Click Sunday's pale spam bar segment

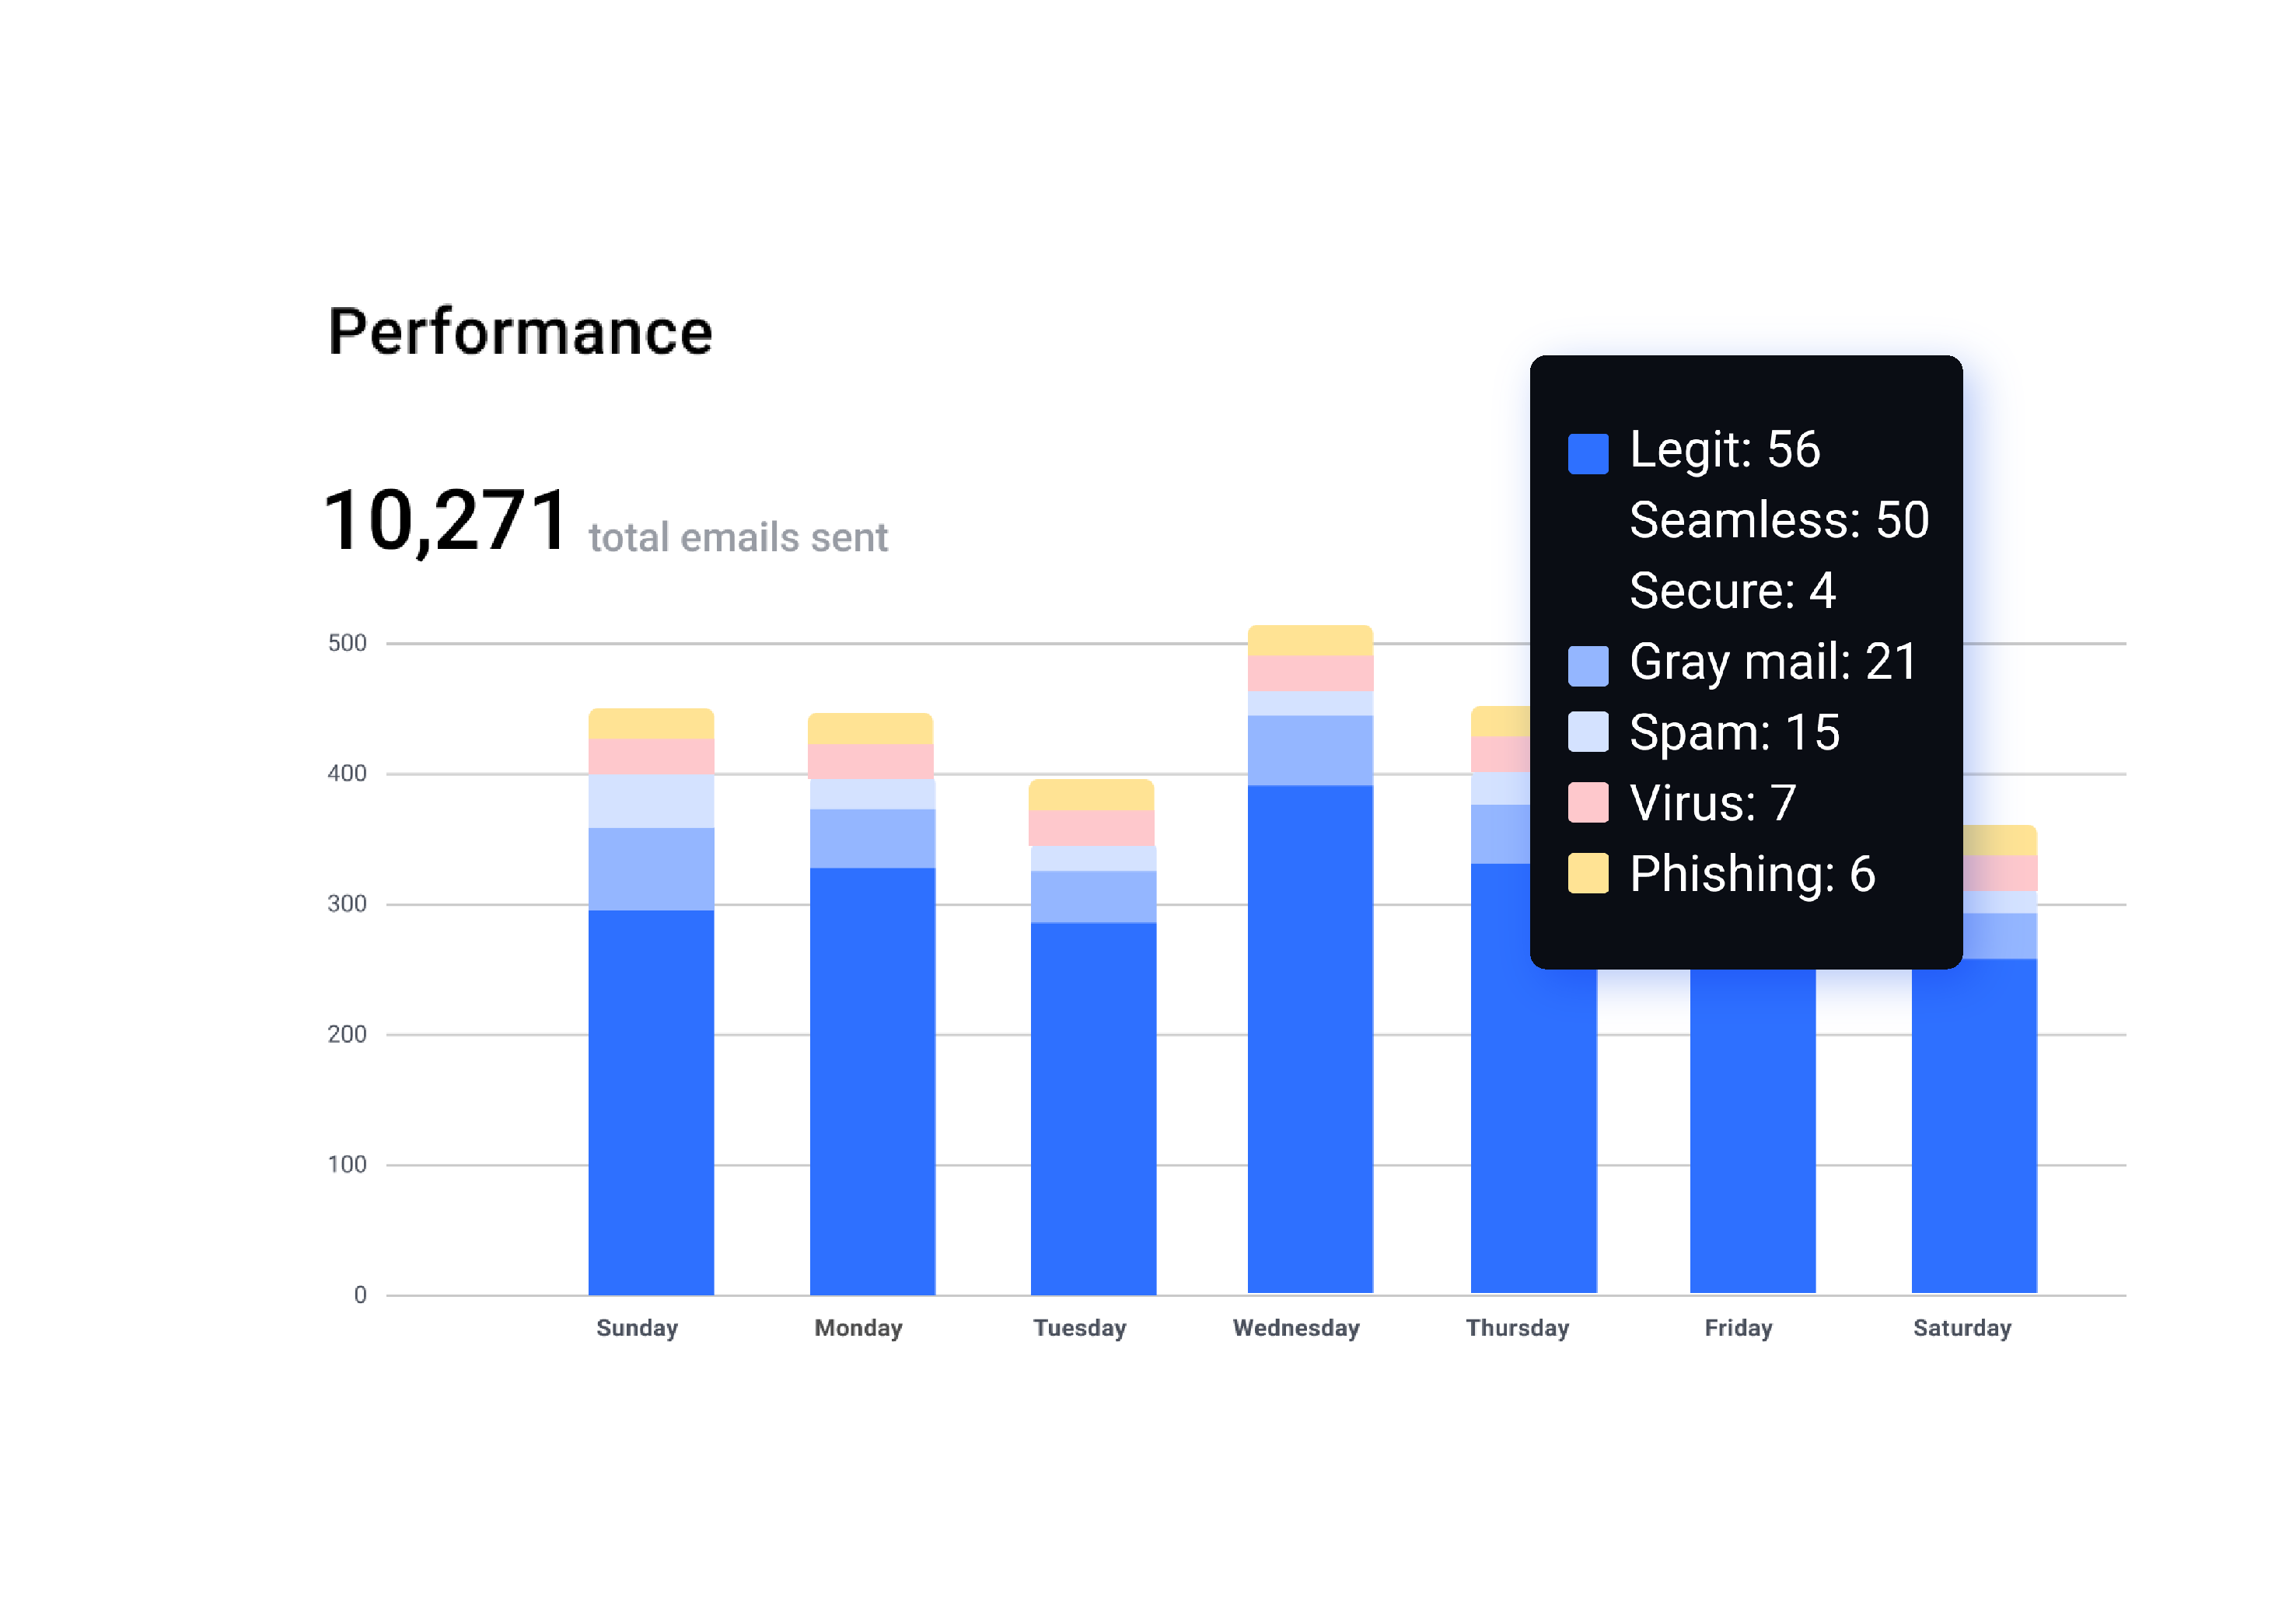point(651,801)
